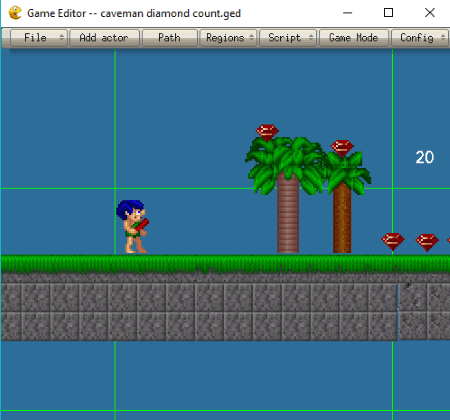Click the green grass platform strip
Viewport: 450px width, 420px height.
pos(225,264)
